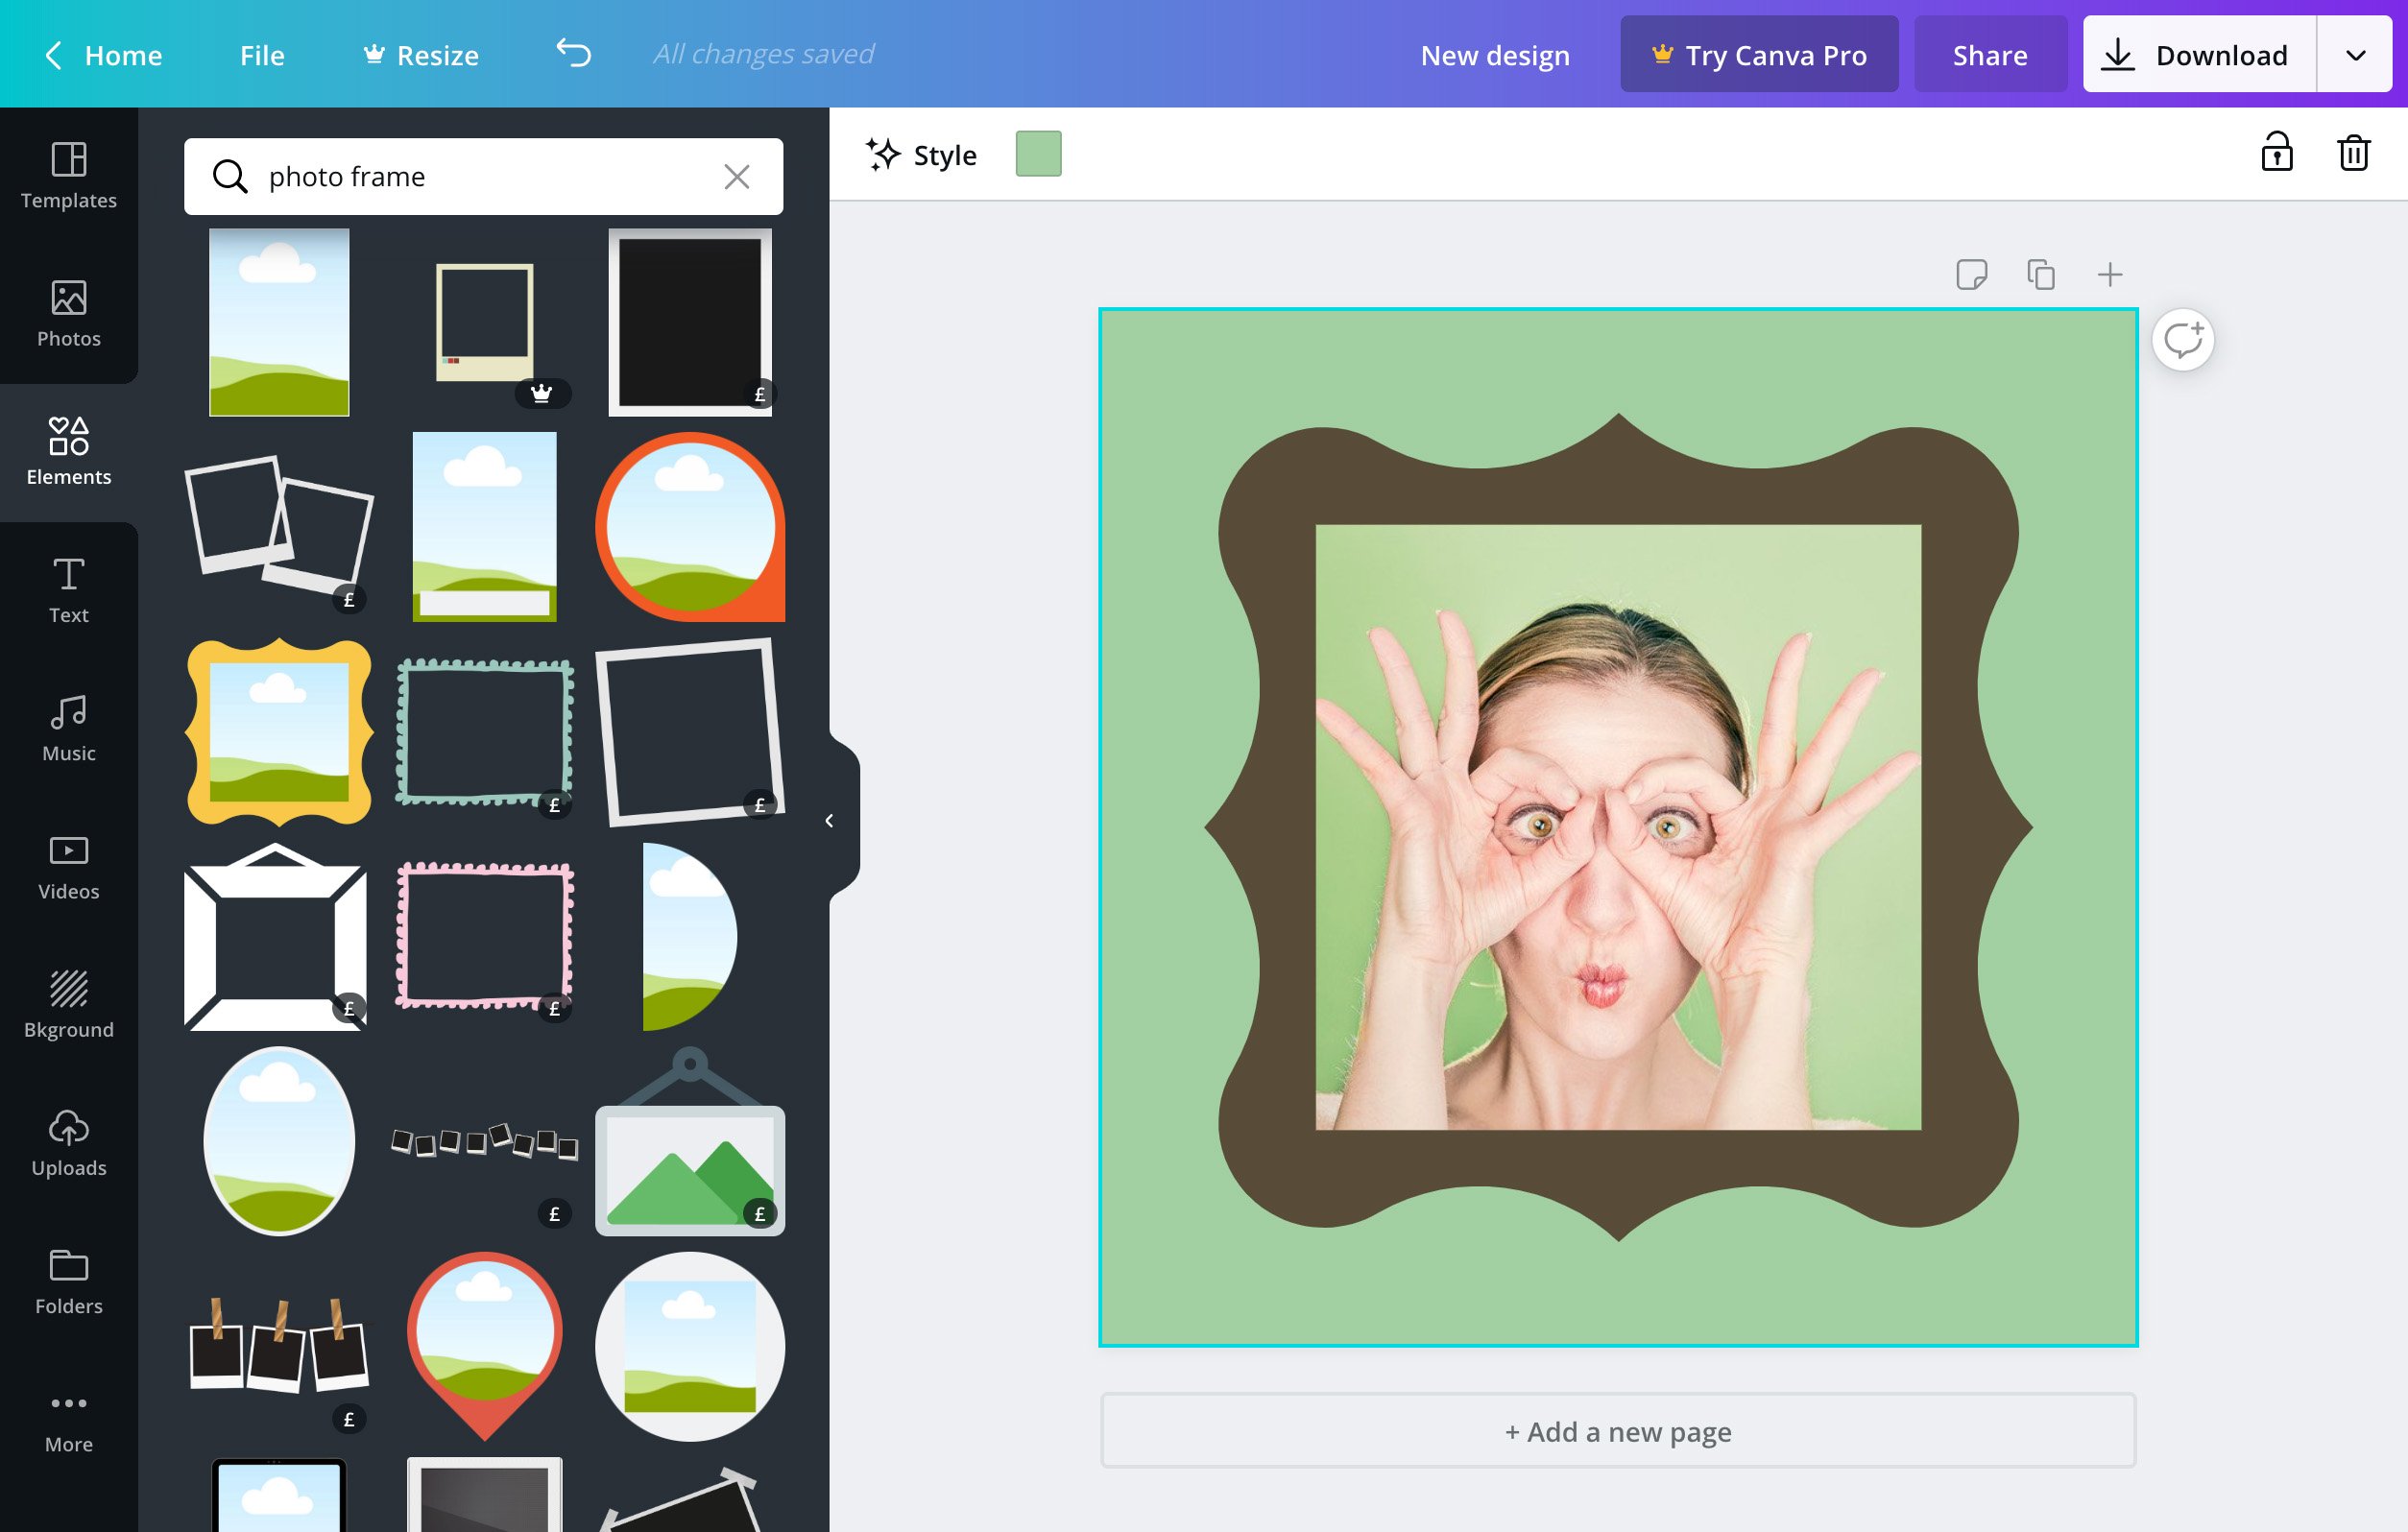Click the search input field

[x=483, y=174]
